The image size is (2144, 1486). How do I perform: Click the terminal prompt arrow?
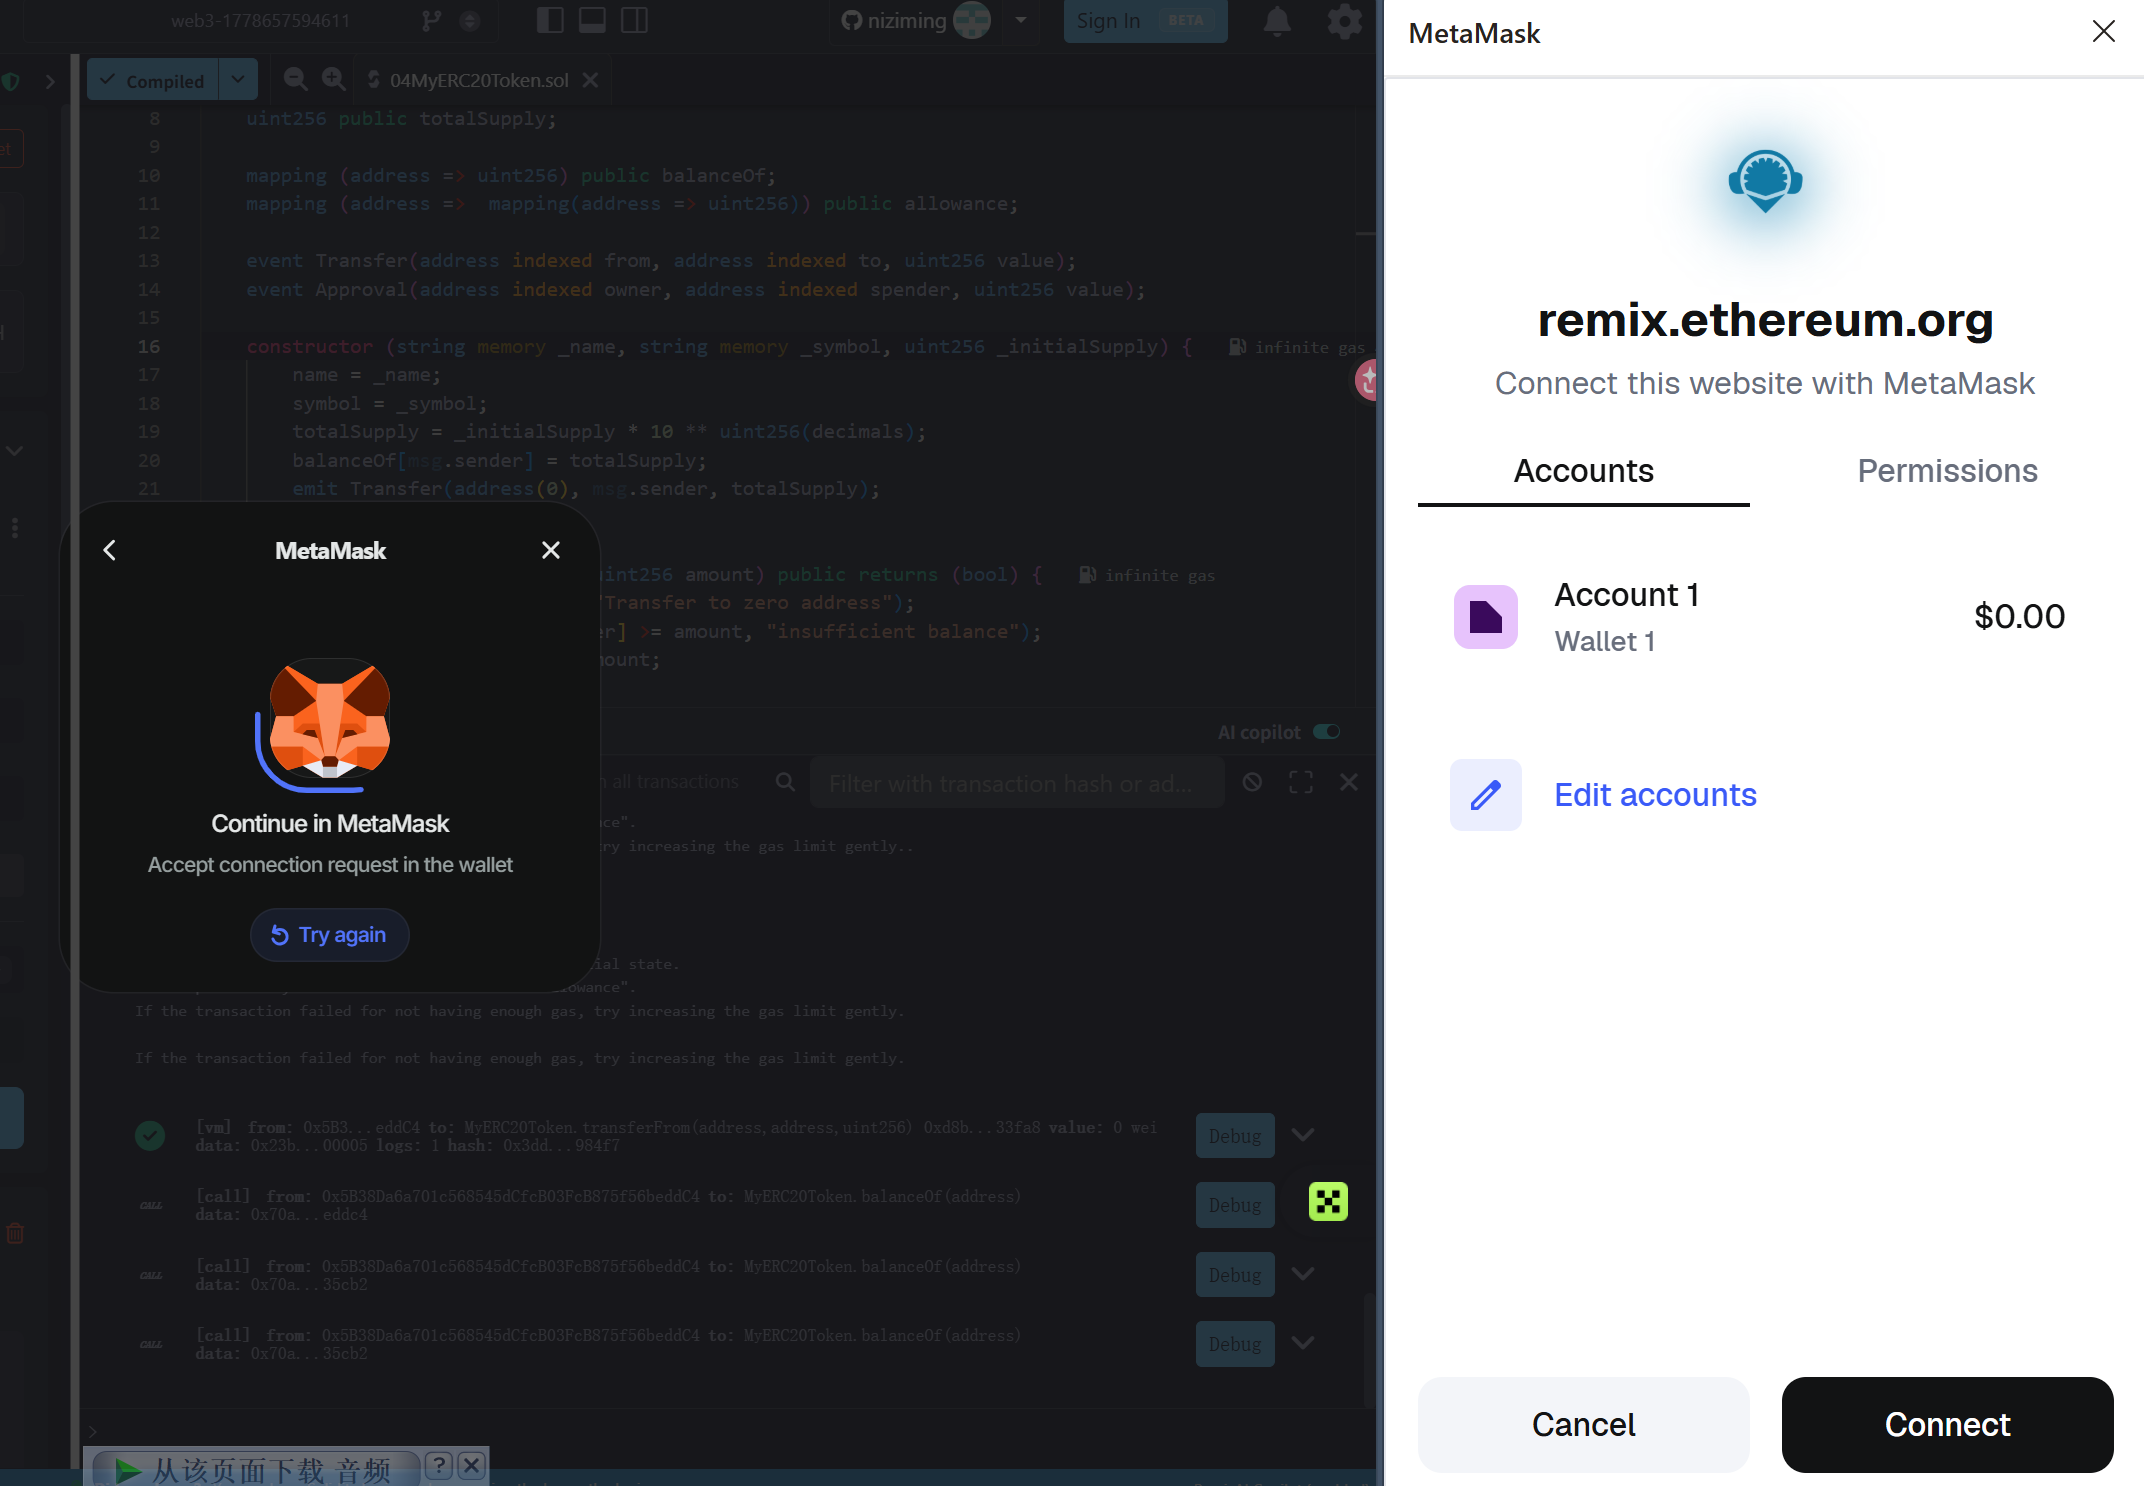coord(93,1431)
